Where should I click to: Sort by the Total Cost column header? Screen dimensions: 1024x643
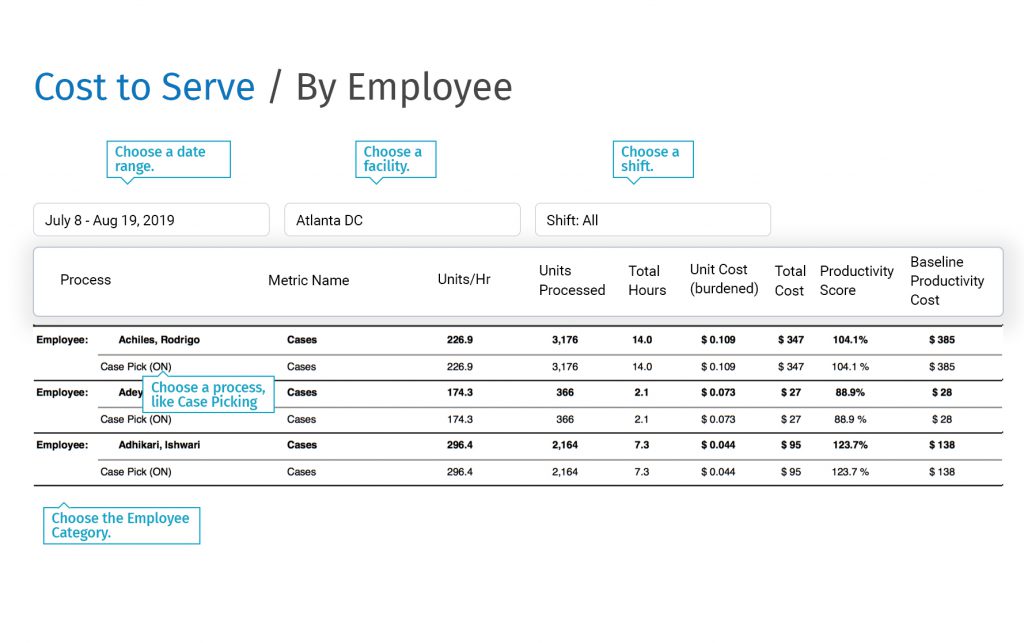coord(789,281)
